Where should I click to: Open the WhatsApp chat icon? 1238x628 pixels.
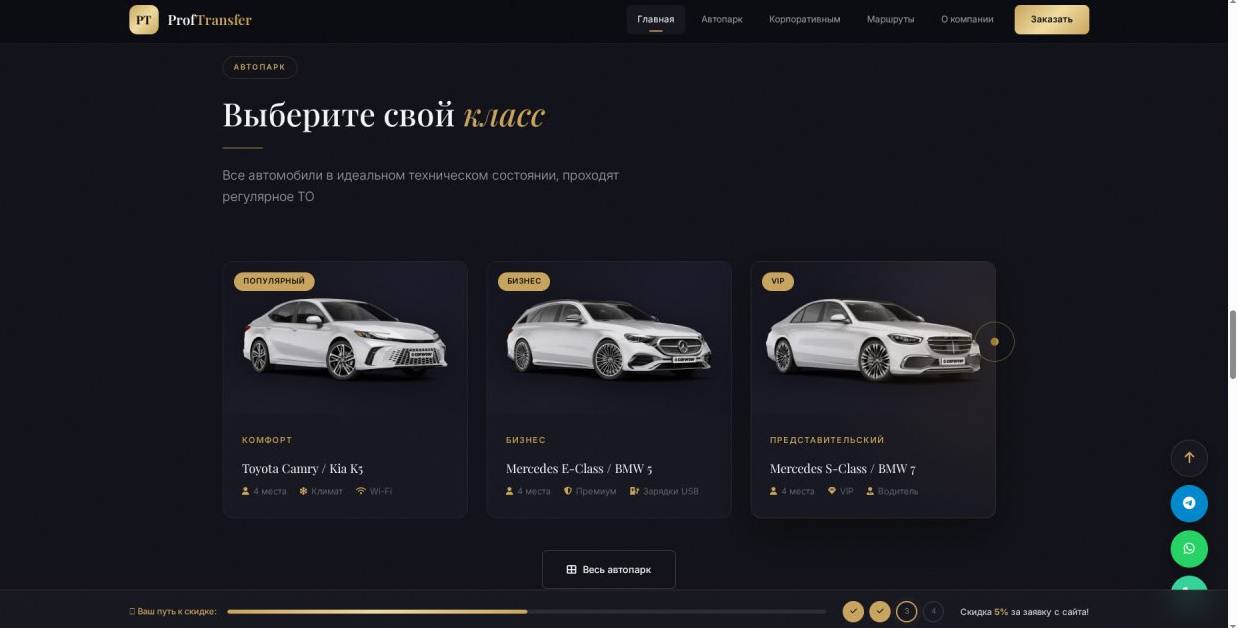tap(1189, 548)
